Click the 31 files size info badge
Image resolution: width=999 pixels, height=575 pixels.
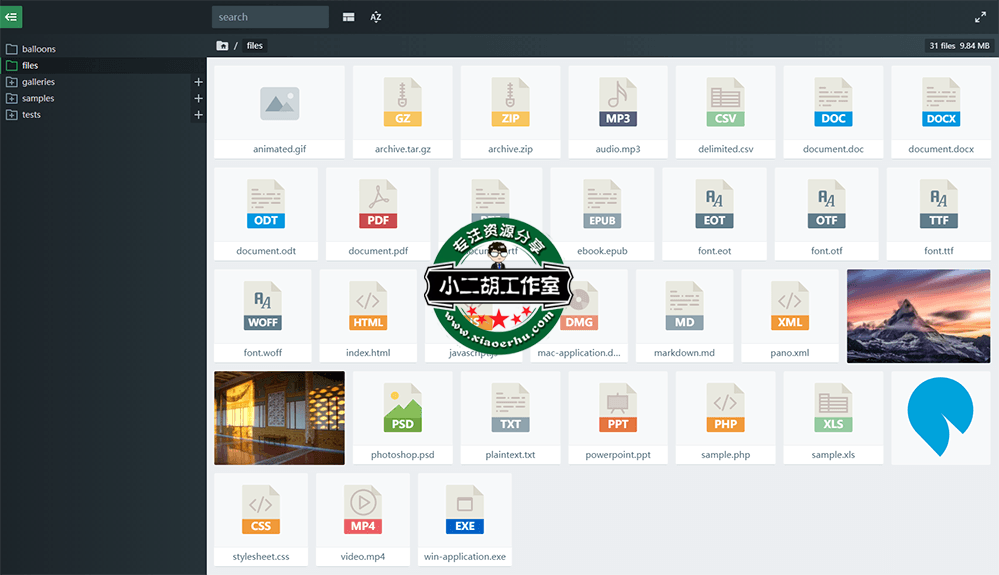tap(959, 46)
